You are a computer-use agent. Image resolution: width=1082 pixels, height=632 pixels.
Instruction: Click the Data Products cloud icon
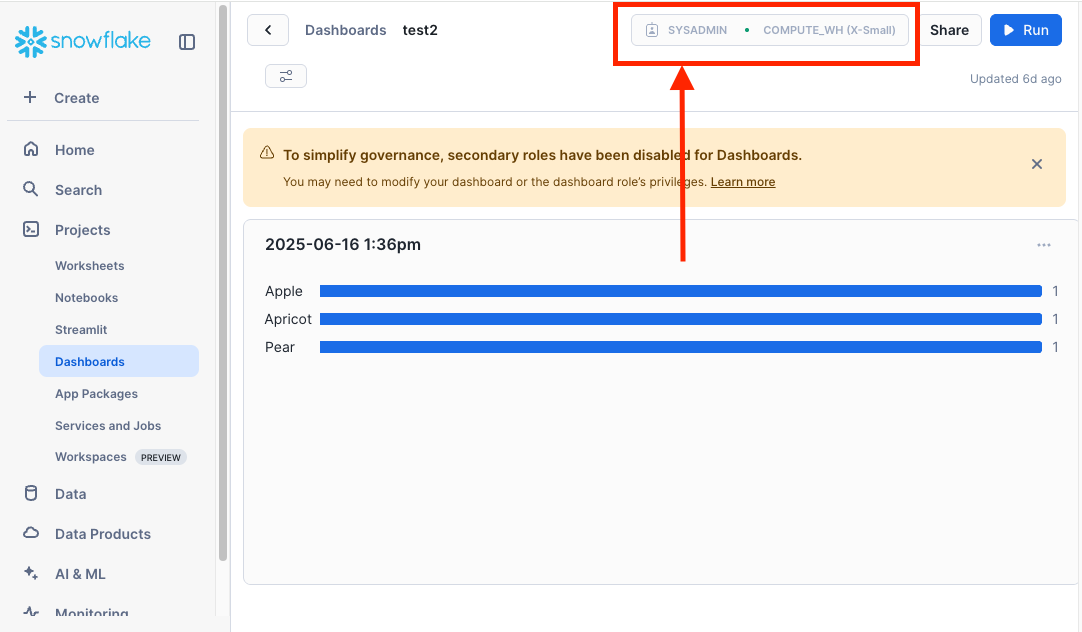[31, 533]
